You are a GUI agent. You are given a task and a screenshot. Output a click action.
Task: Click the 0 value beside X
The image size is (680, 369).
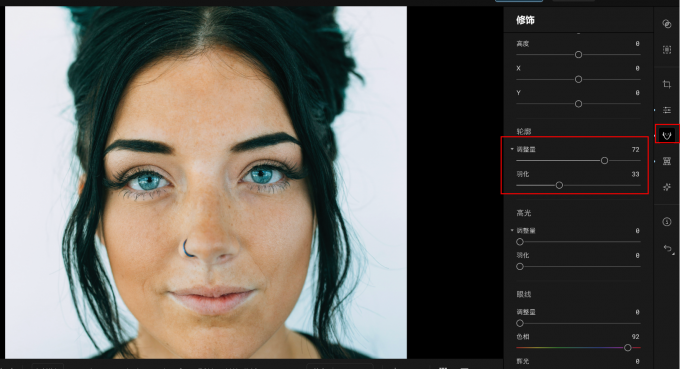(x=637, y=69)
